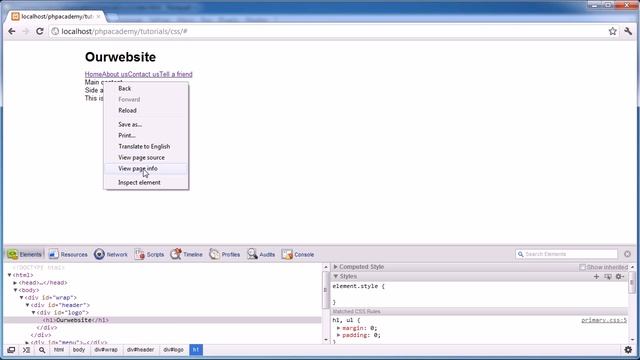Click the Search Elements field
The image size is (640, 360).
[567, 254]
